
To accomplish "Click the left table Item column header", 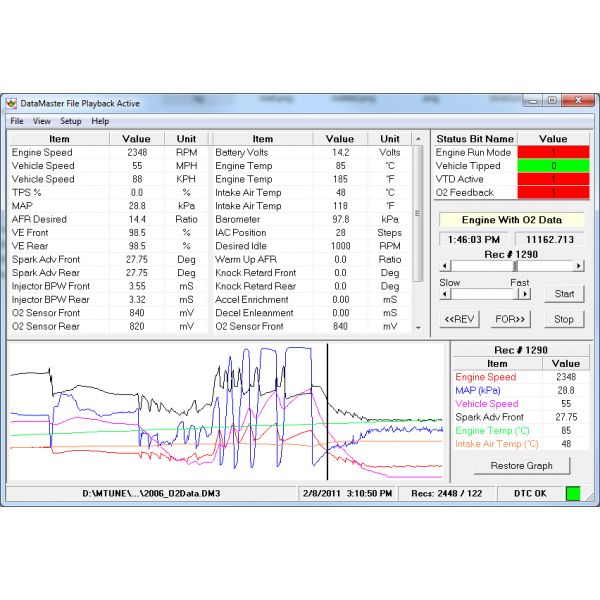I will [59, 139].
